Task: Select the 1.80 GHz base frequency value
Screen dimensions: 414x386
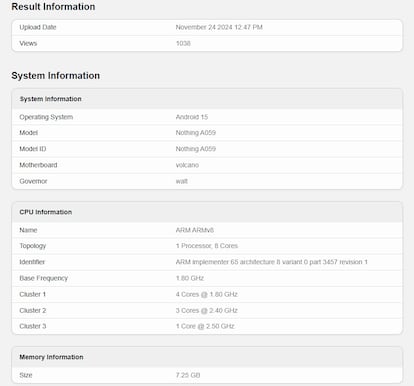Action: [x=190, y=278]
